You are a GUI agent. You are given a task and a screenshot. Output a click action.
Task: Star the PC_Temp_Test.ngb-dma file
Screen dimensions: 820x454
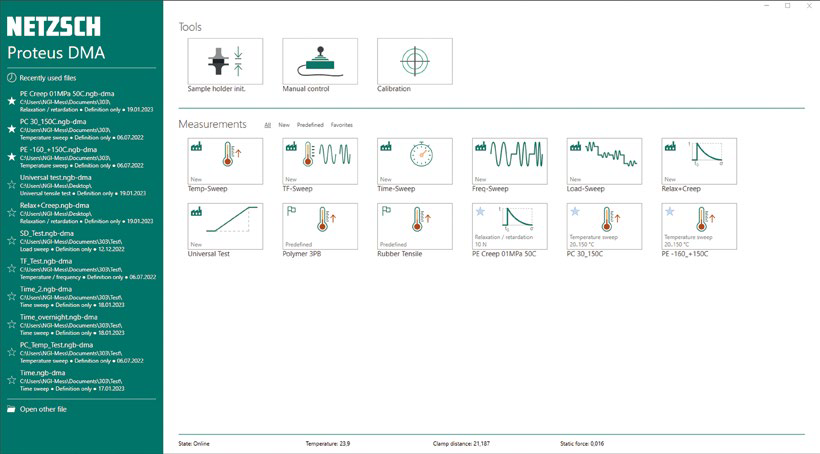click(x=12, y=352)
